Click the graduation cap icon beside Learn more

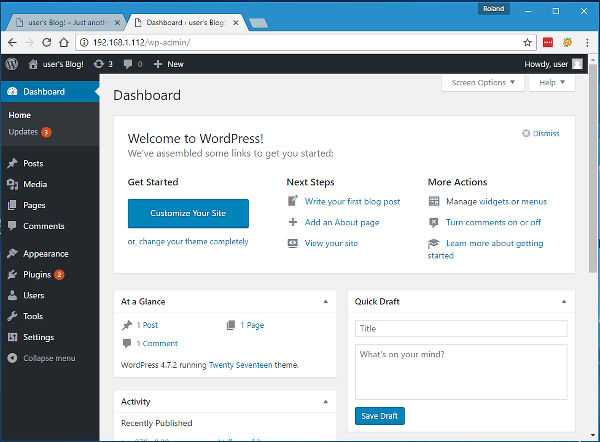coord(434,243)
